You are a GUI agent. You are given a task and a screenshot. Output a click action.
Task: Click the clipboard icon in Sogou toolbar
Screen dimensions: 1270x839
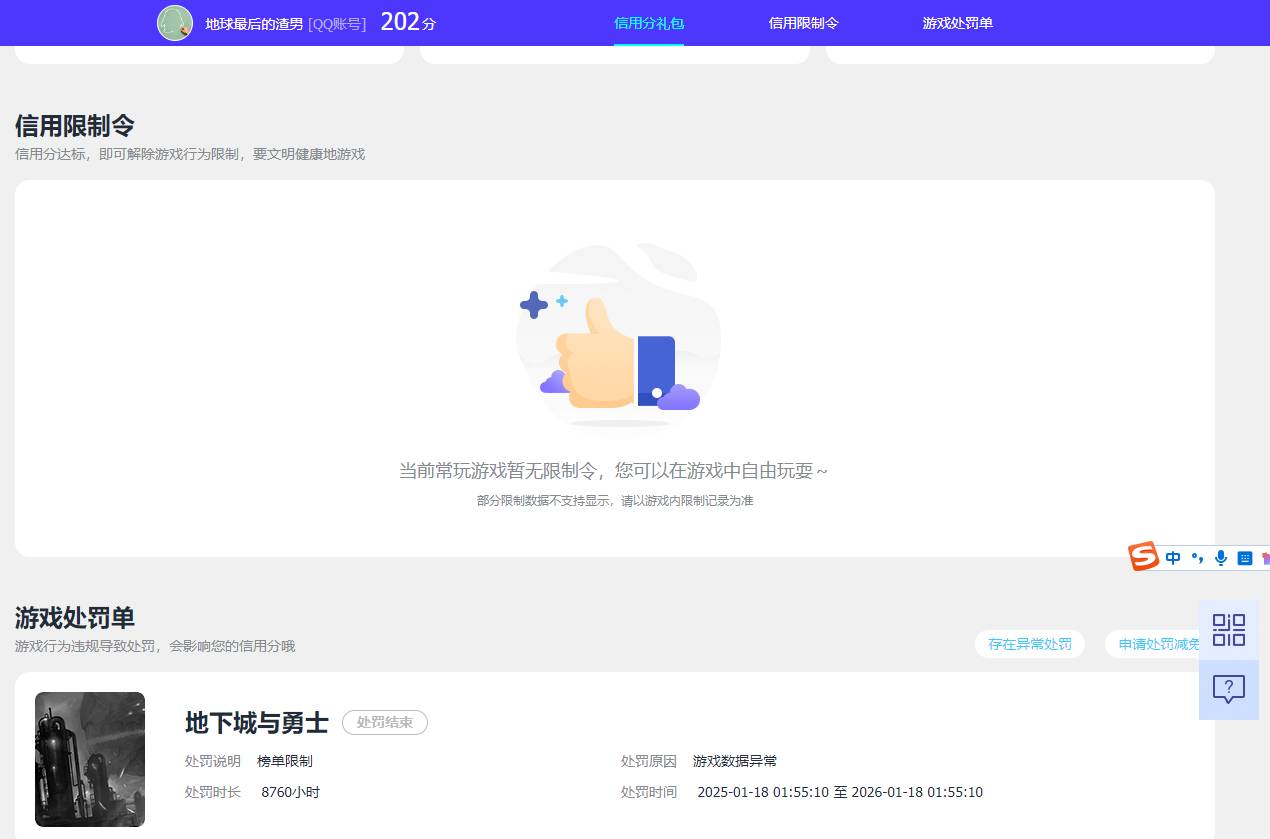coord(1265,558)
